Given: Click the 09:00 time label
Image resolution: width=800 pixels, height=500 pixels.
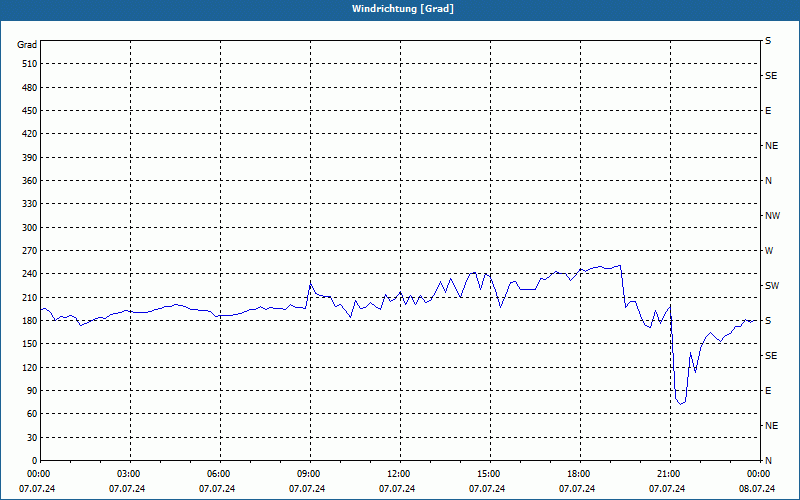Looking at the screenshot, I should coord(308,474).
